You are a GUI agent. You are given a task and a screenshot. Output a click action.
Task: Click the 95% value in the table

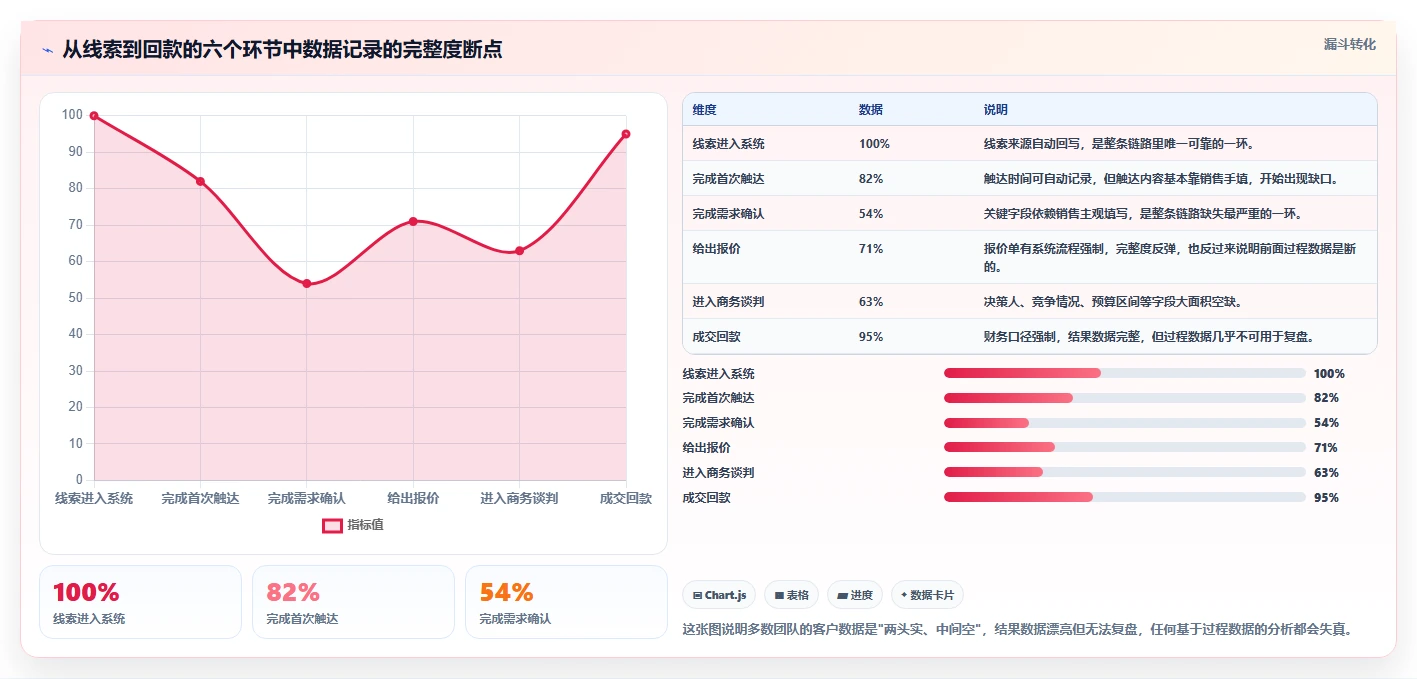pyautogui.click(x=871, y=337)
